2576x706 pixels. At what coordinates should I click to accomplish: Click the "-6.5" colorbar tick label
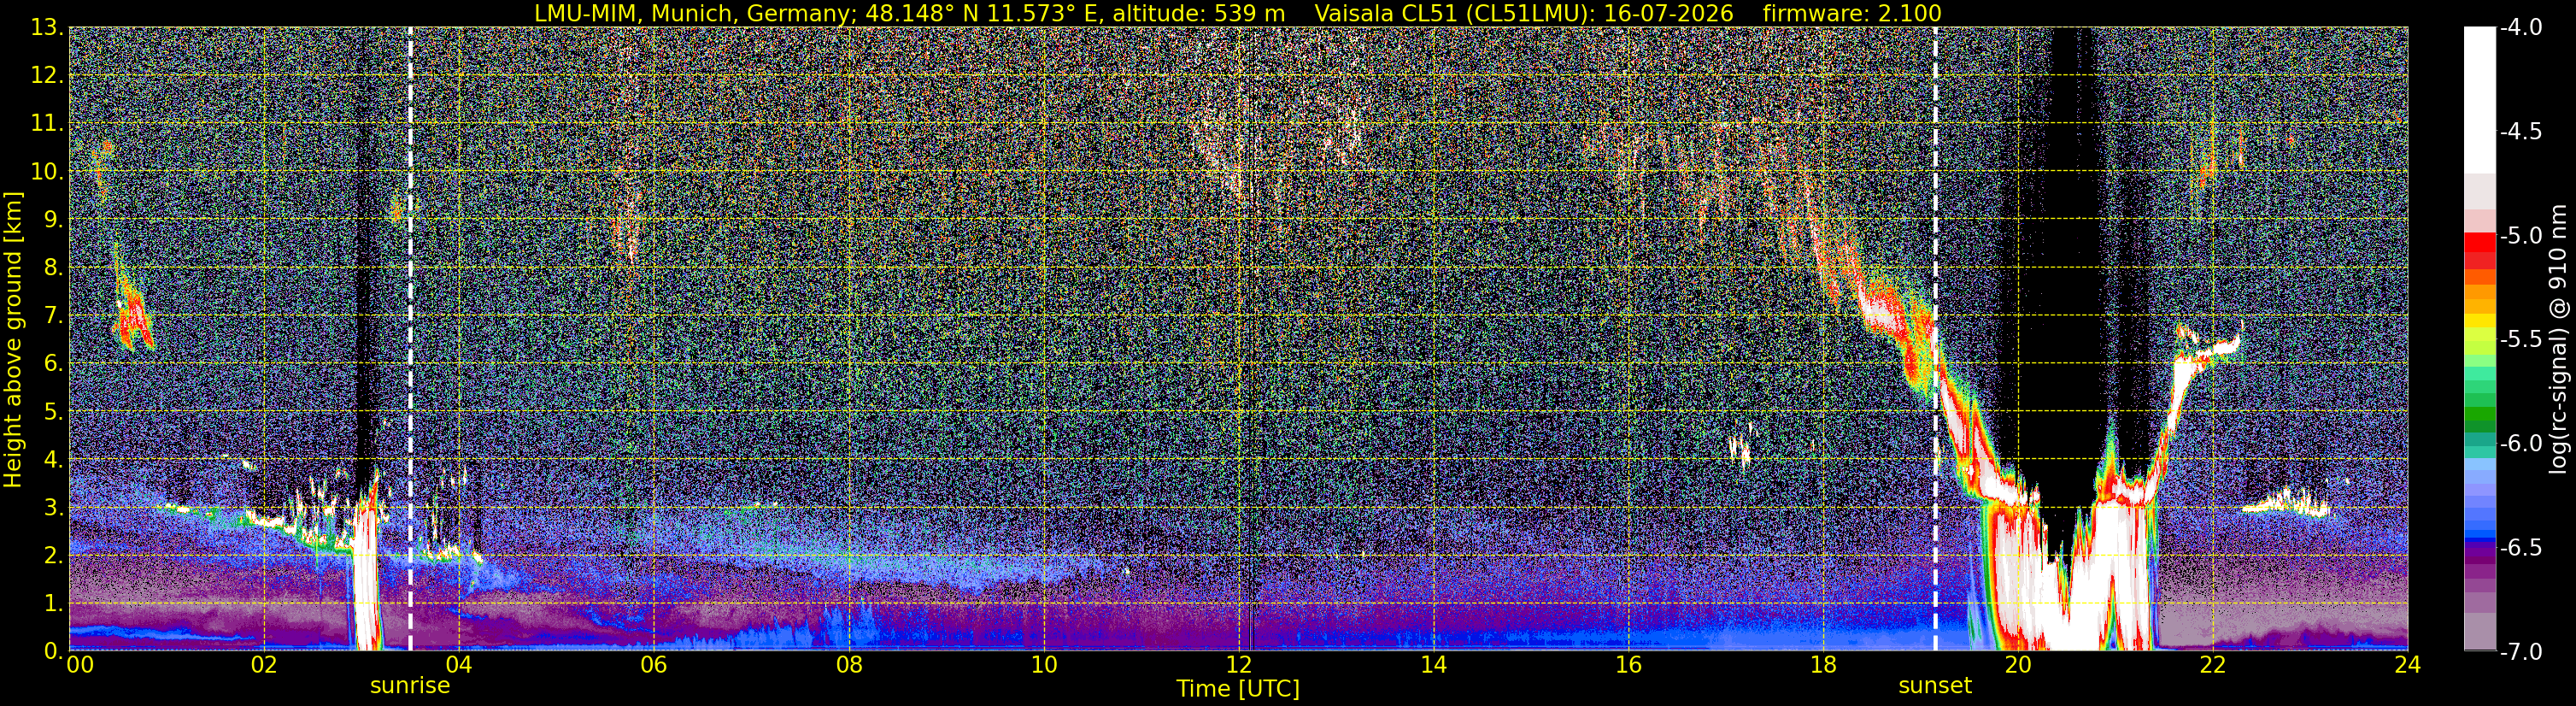pos(2520,548)
